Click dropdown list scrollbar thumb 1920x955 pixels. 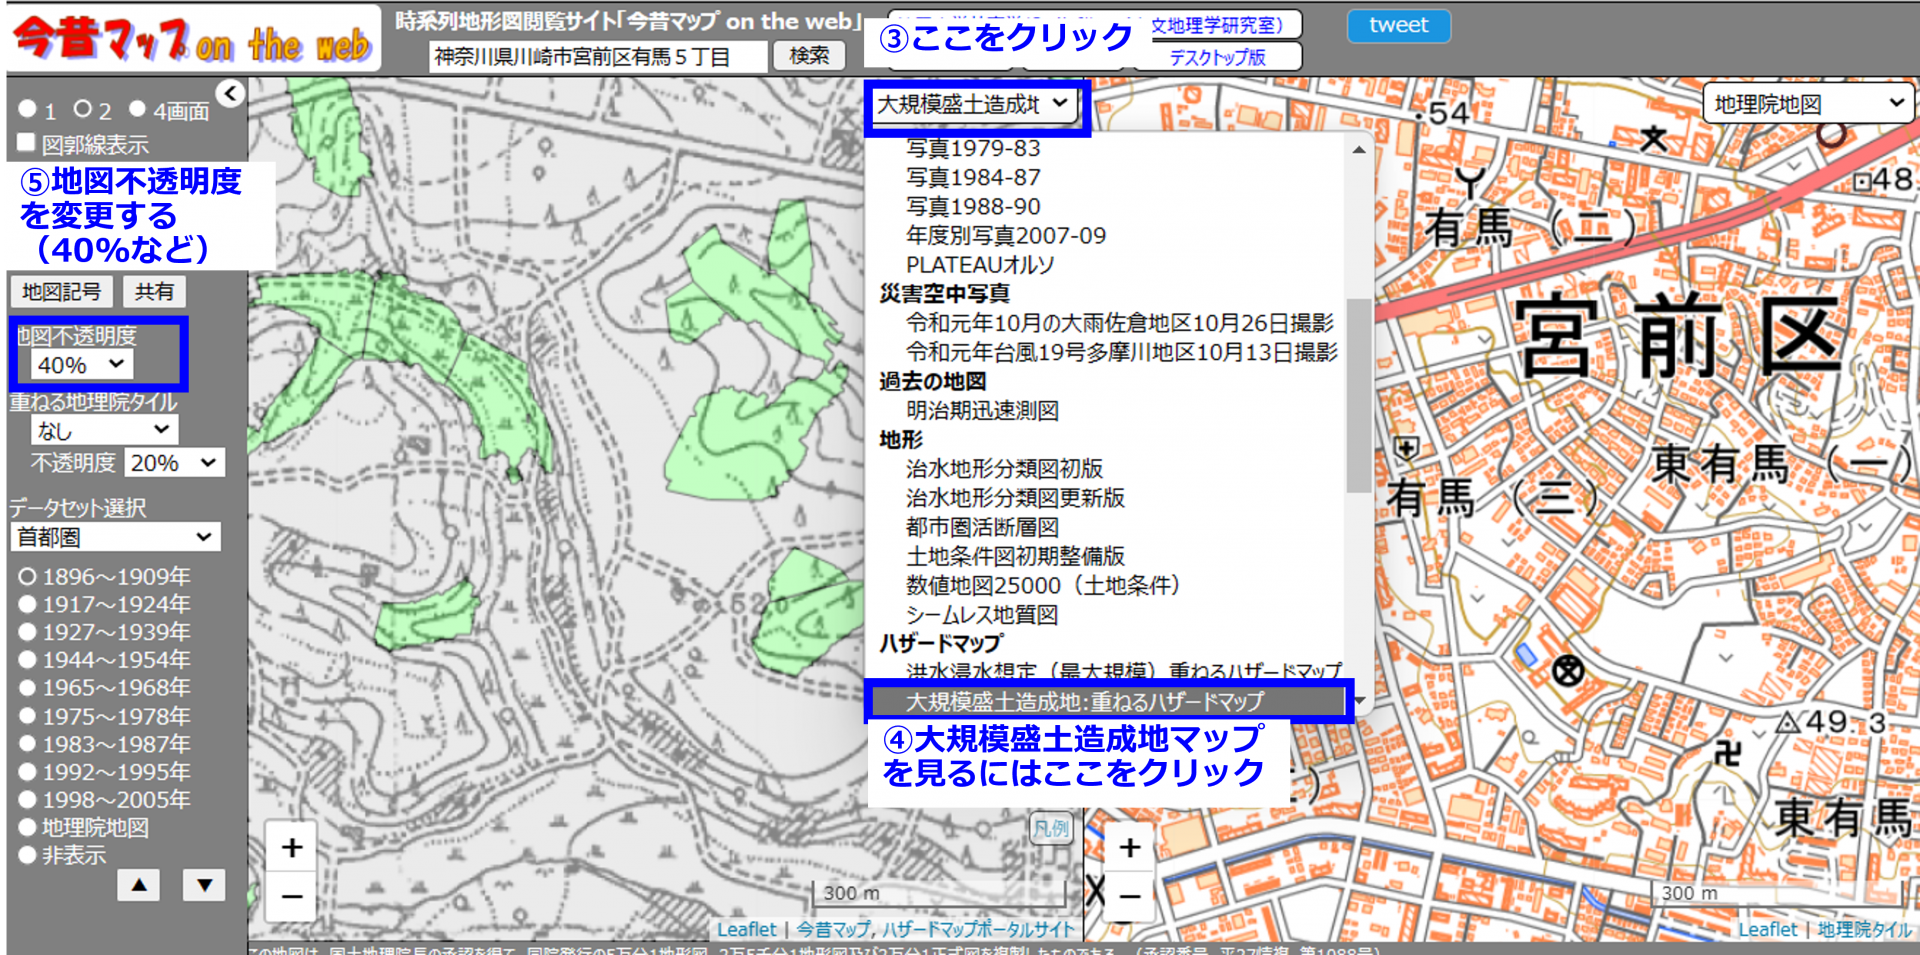click(1358, 395)
